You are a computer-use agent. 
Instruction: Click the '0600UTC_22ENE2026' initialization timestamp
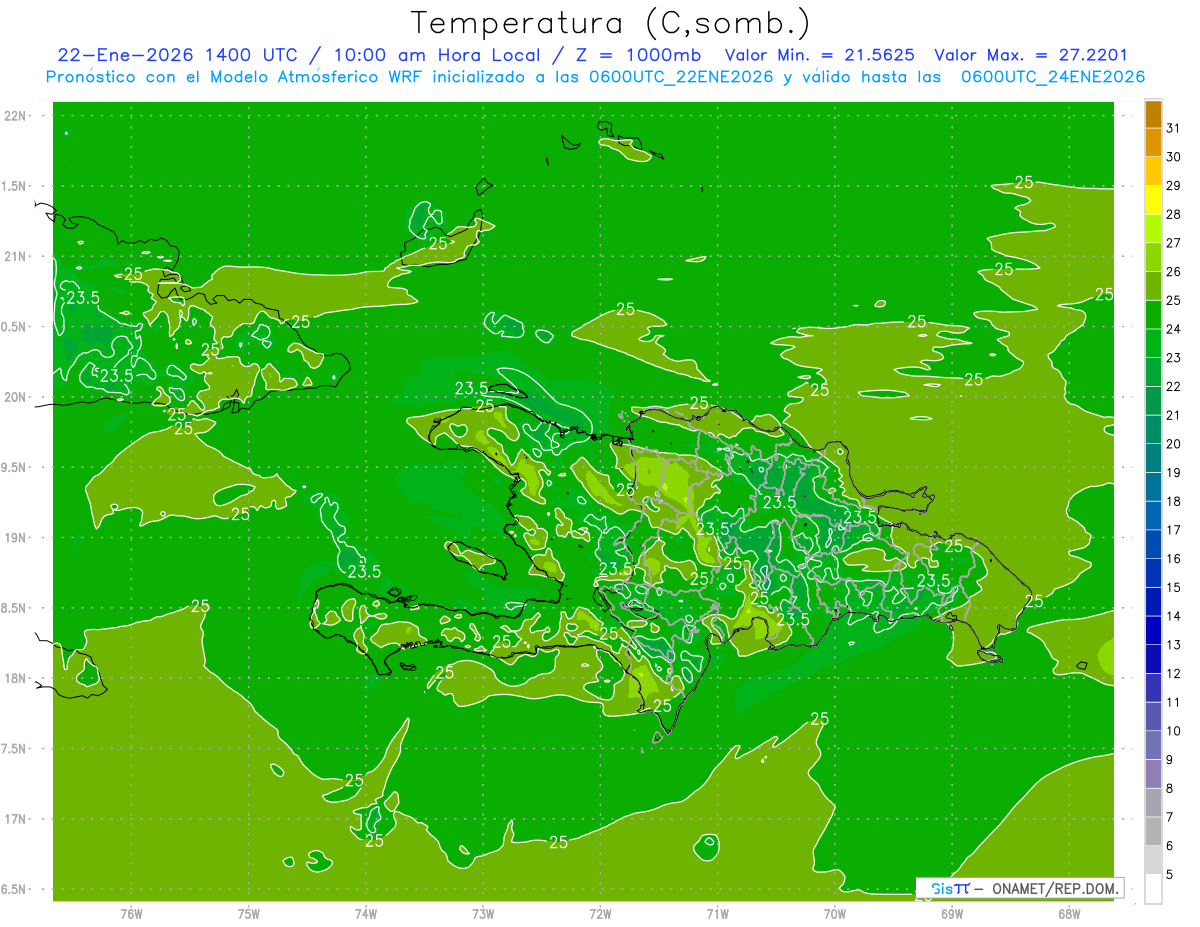point(681,76)
